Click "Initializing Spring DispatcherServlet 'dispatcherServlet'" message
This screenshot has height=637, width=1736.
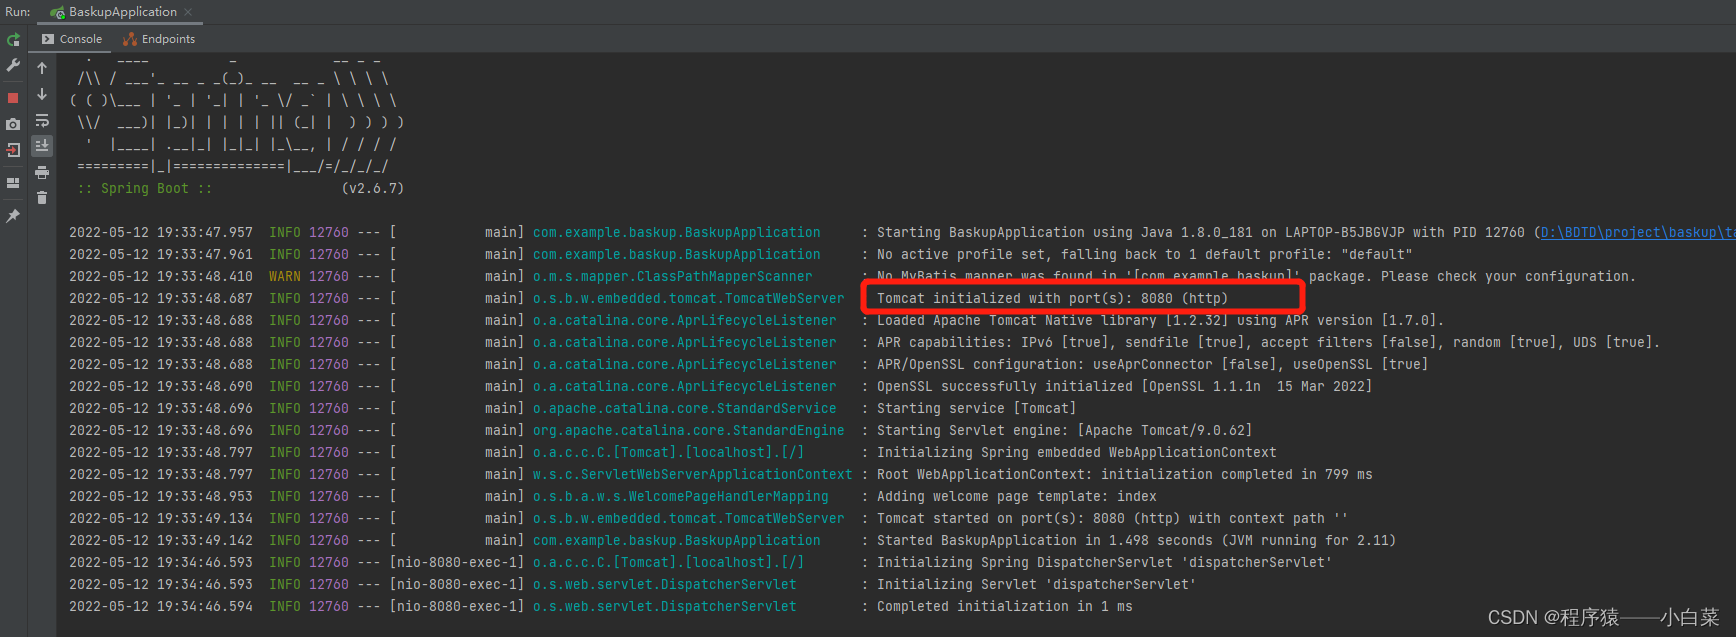tap(1104, 562)
